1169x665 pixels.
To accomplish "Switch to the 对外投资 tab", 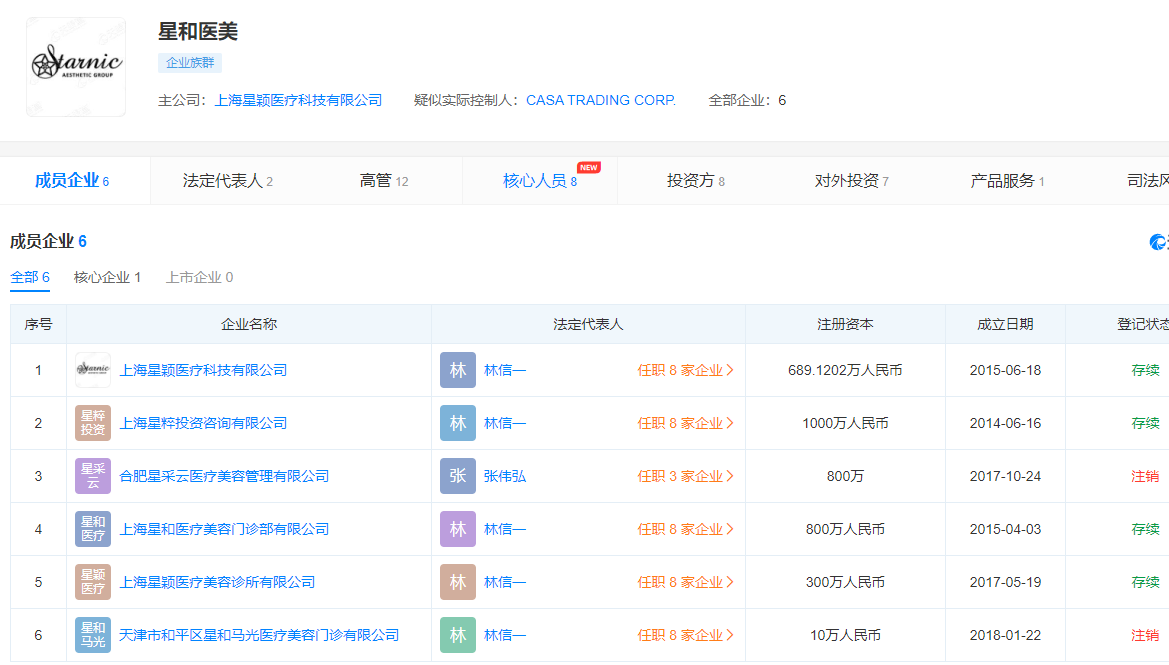I will coord(851,181).
